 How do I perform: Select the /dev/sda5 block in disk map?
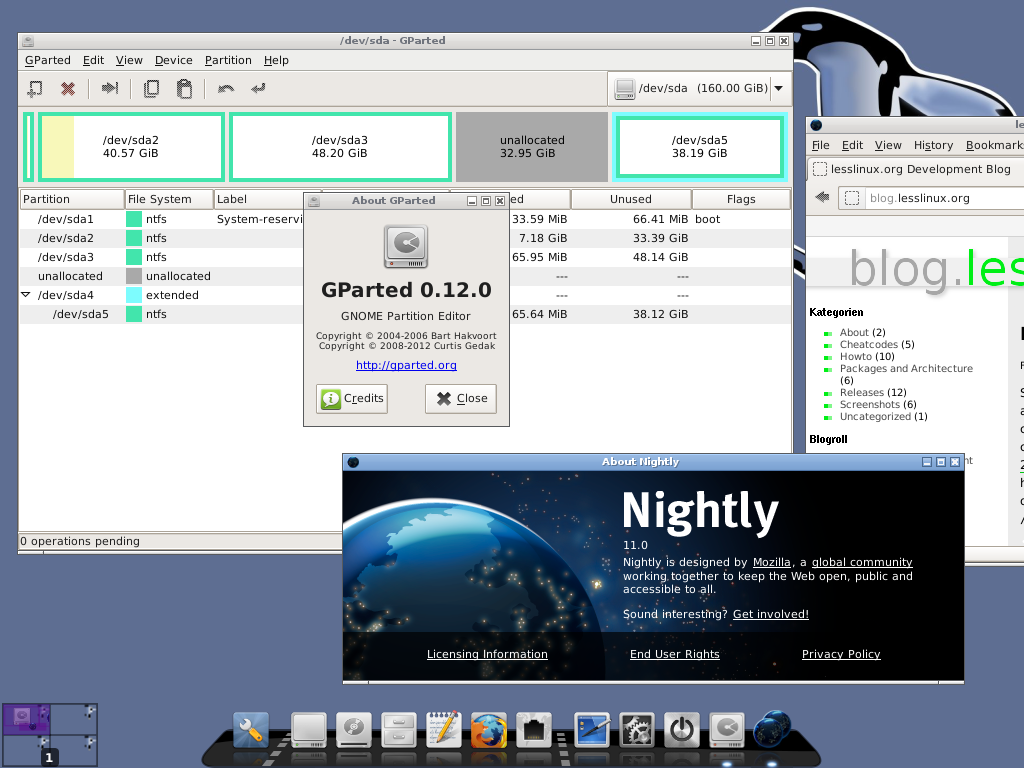tap(699, 147)
